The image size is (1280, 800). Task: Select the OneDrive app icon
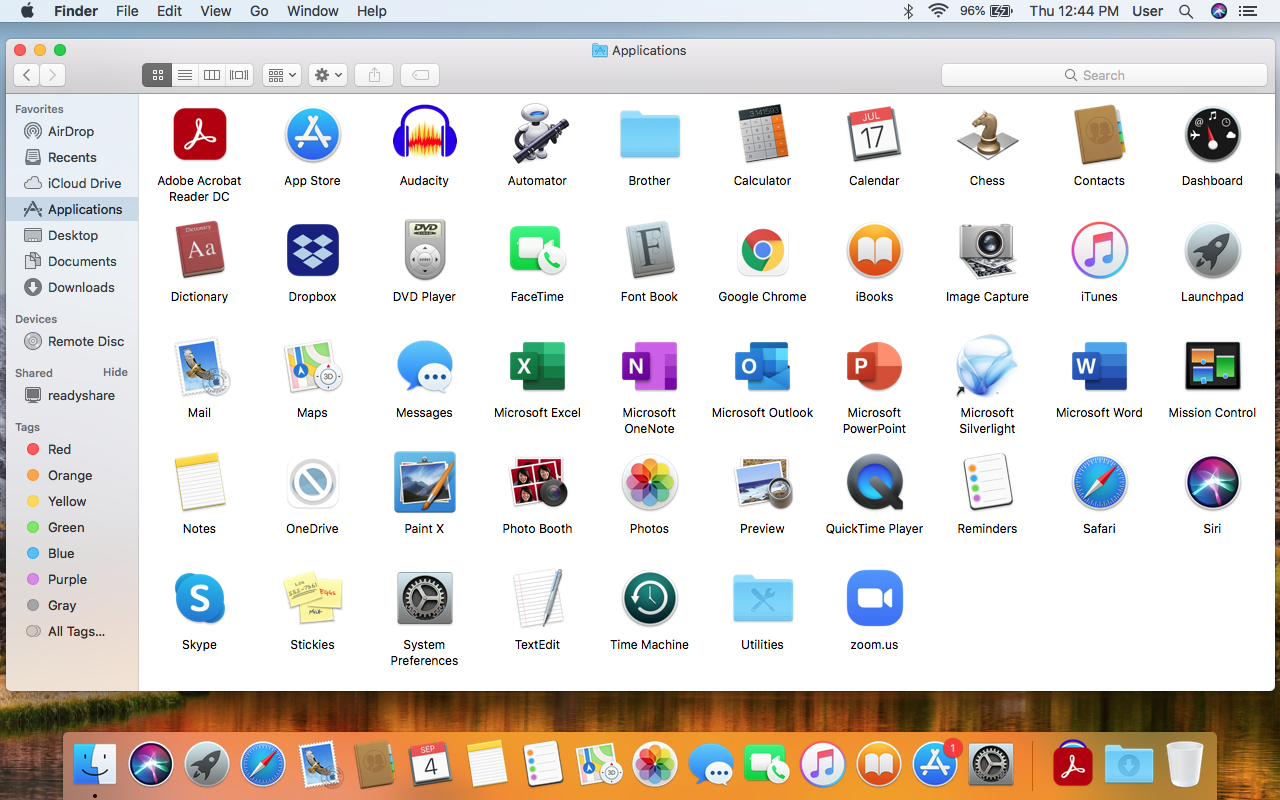[312, 482]
